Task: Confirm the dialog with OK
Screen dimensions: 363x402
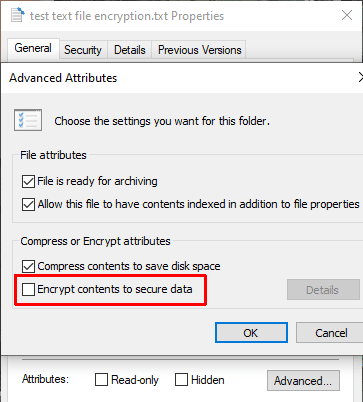Action: tap(251, 333)
